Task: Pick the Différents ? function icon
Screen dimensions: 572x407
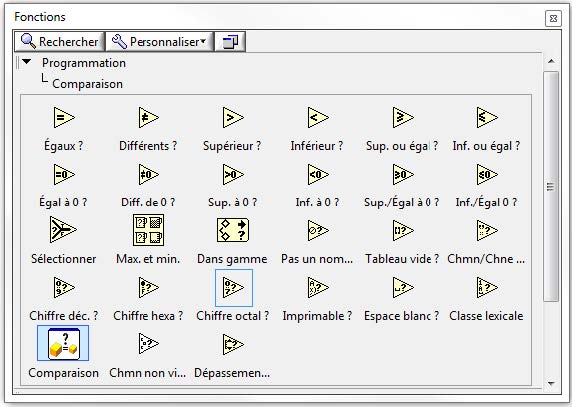Action: point(148,117)
